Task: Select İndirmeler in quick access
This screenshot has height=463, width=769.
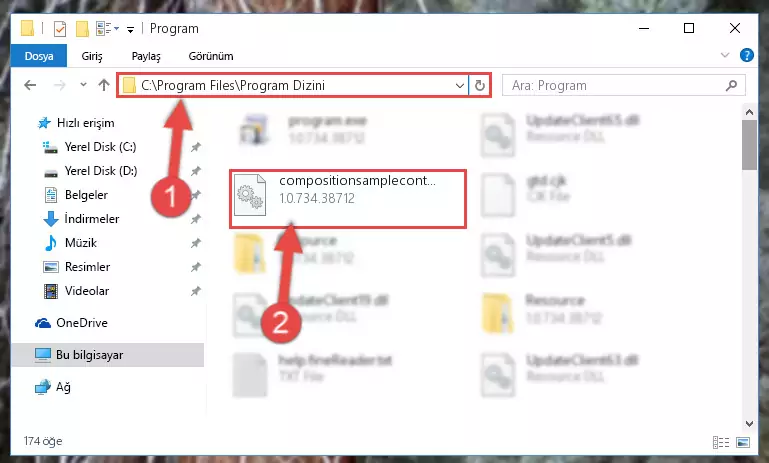Action: coord(92,219)
